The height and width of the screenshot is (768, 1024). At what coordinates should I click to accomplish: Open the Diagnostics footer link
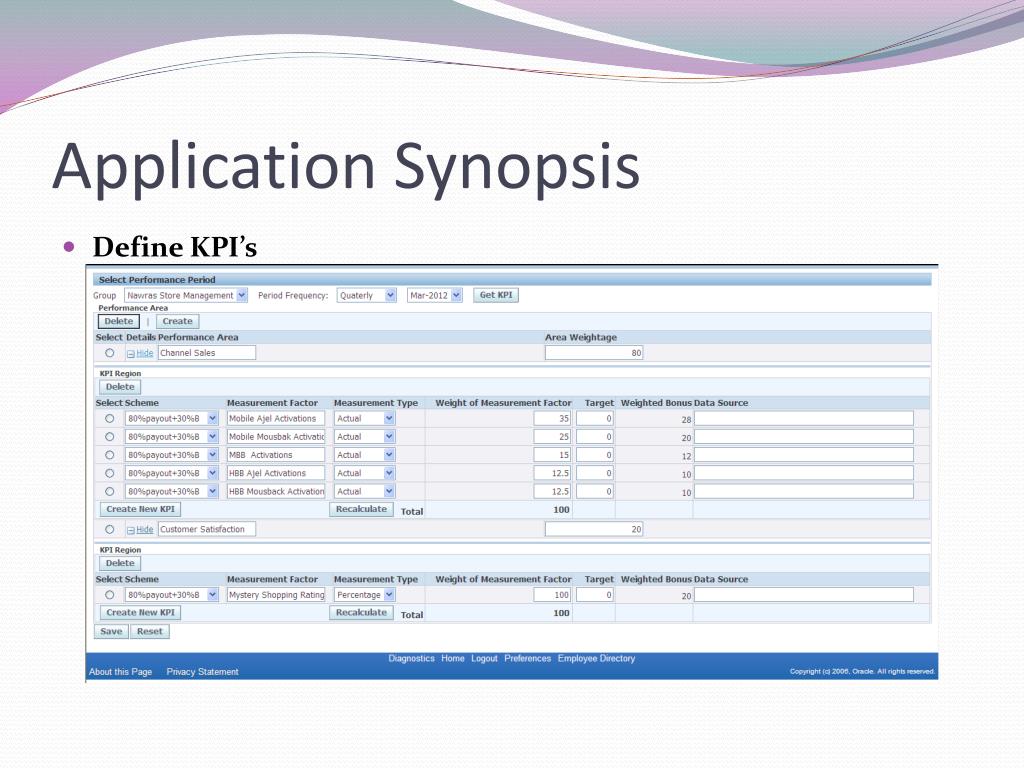(411, 658)
